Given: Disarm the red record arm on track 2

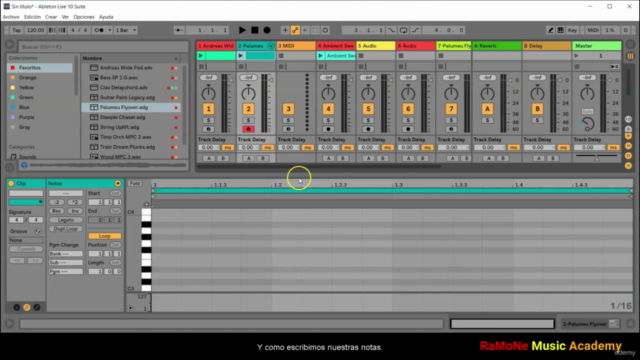Looking at the screenshot, I should pos(248,129).
